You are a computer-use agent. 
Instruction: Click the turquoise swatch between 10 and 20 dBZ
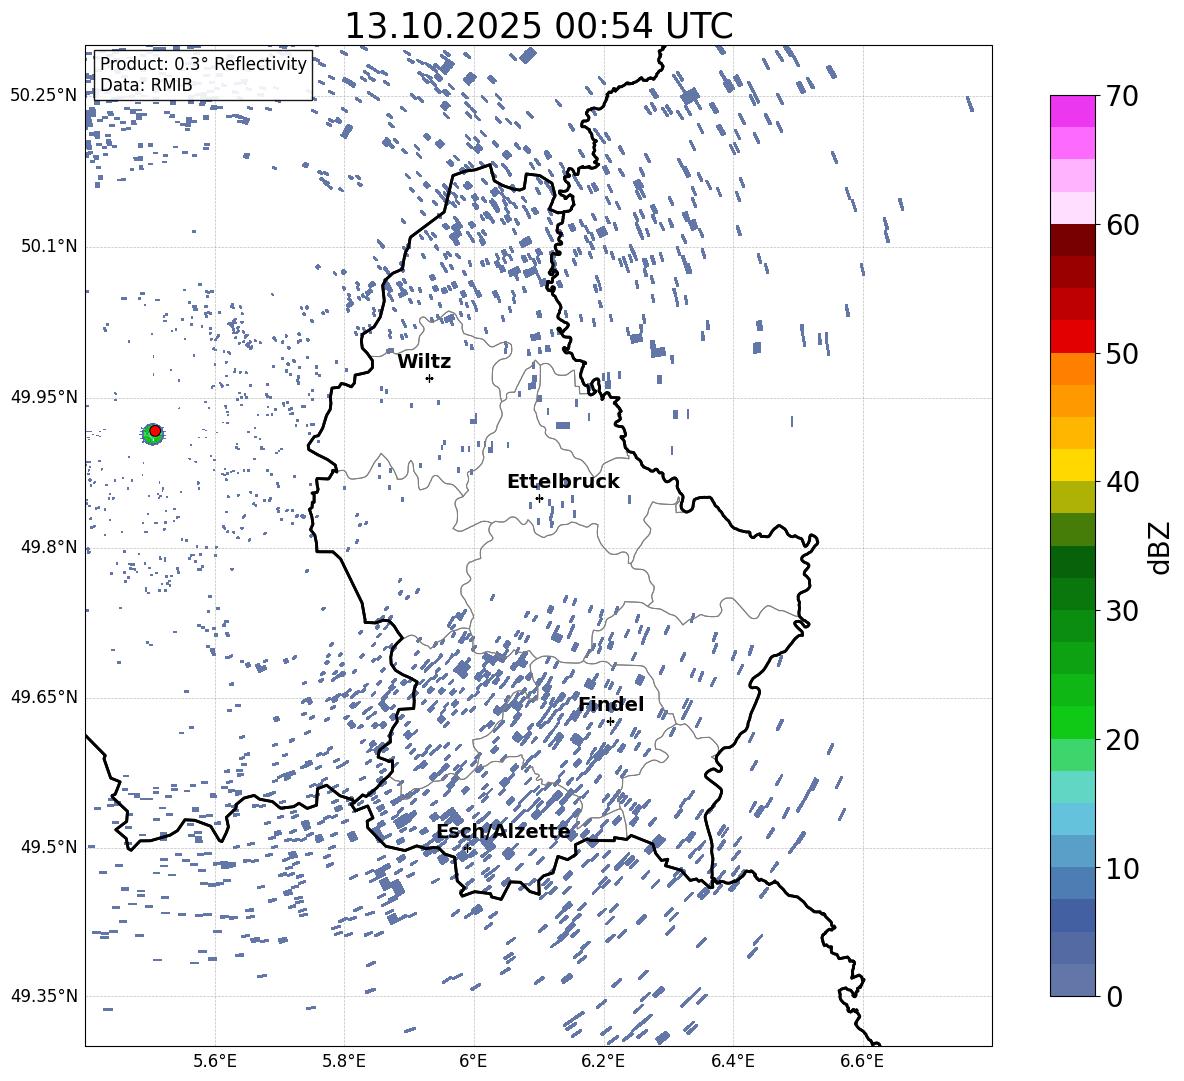[x=1073, y=787]
